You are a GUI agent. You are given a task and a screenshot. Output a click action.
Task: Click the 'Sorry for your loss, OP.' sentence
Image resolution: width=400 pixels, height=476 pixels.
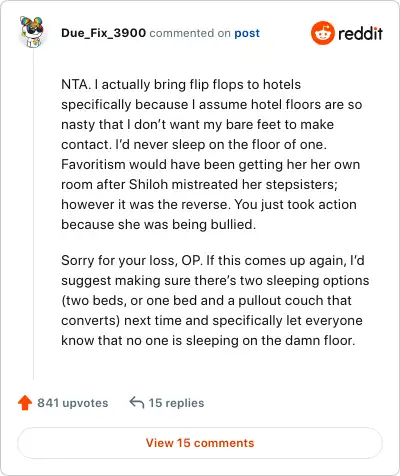132,260
